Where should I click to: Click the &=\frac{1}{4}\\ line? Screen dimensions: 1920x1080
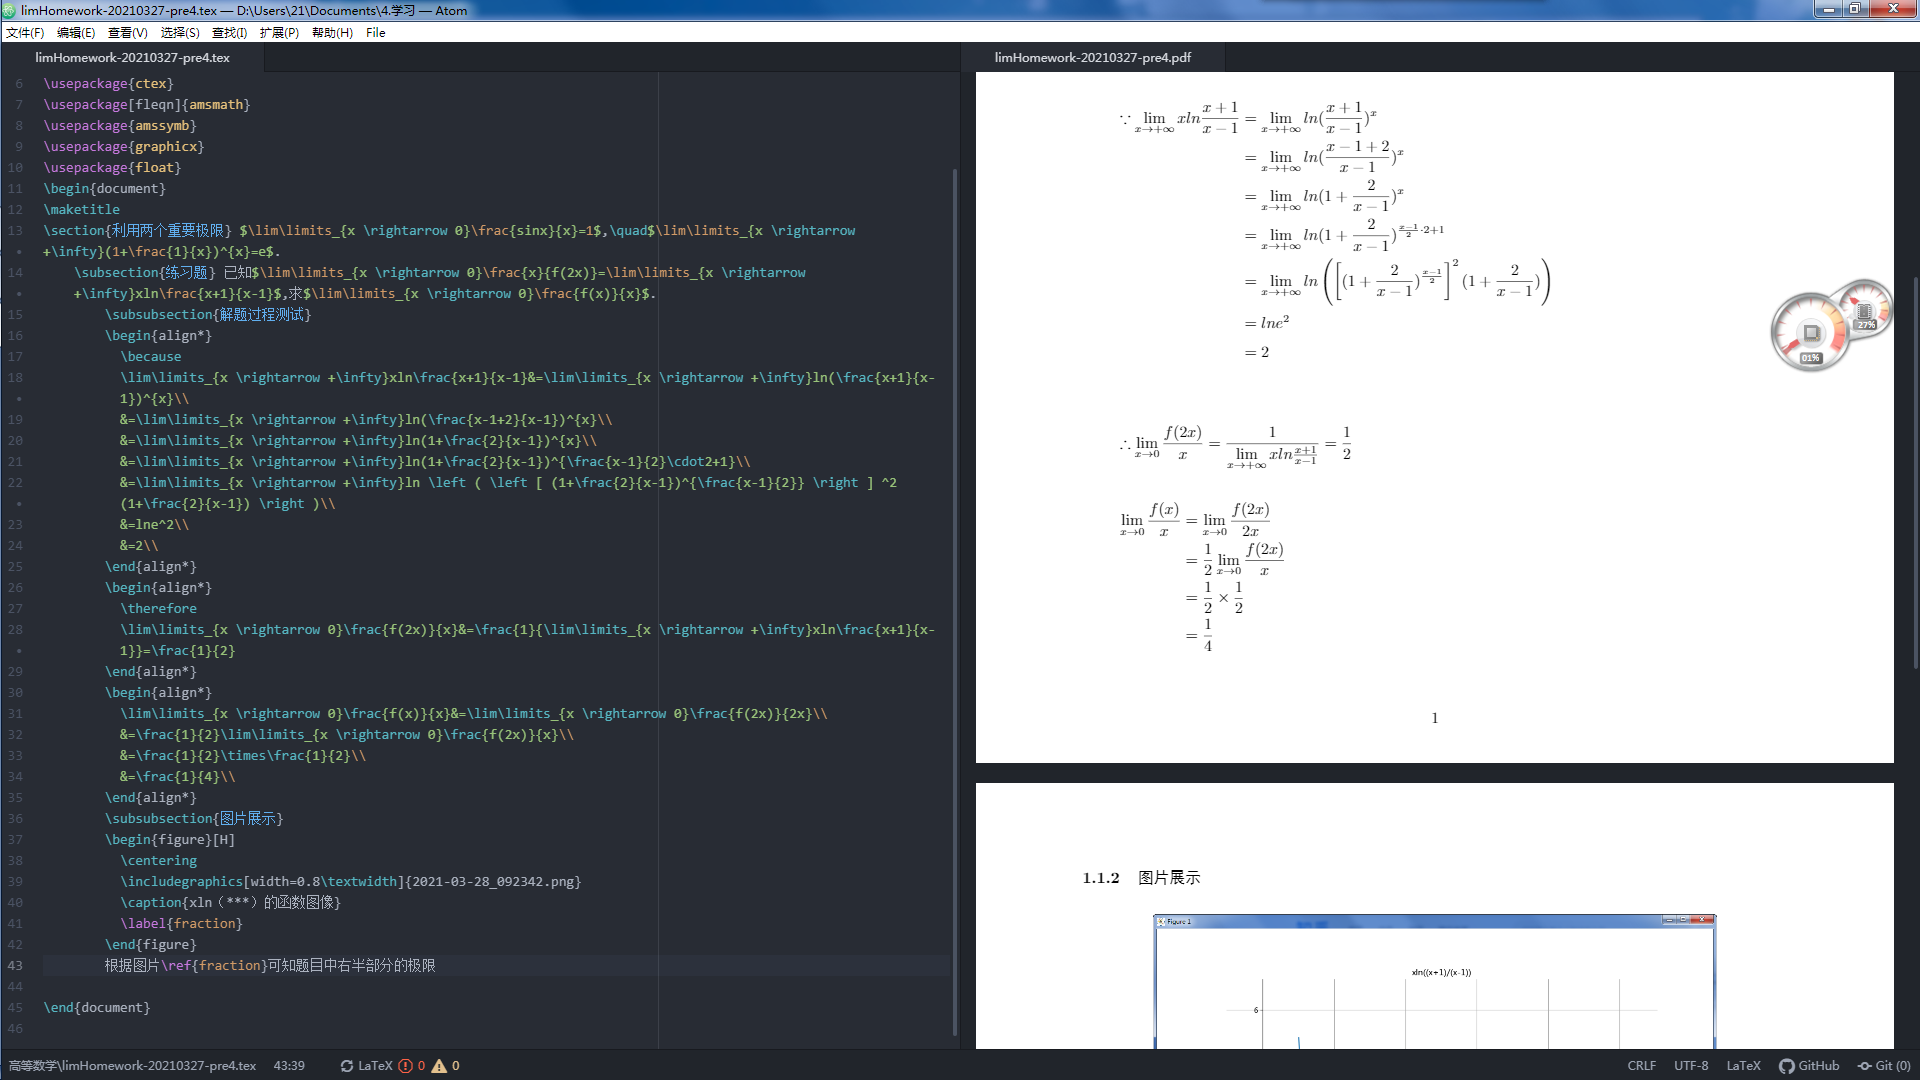tap(178, 777)
